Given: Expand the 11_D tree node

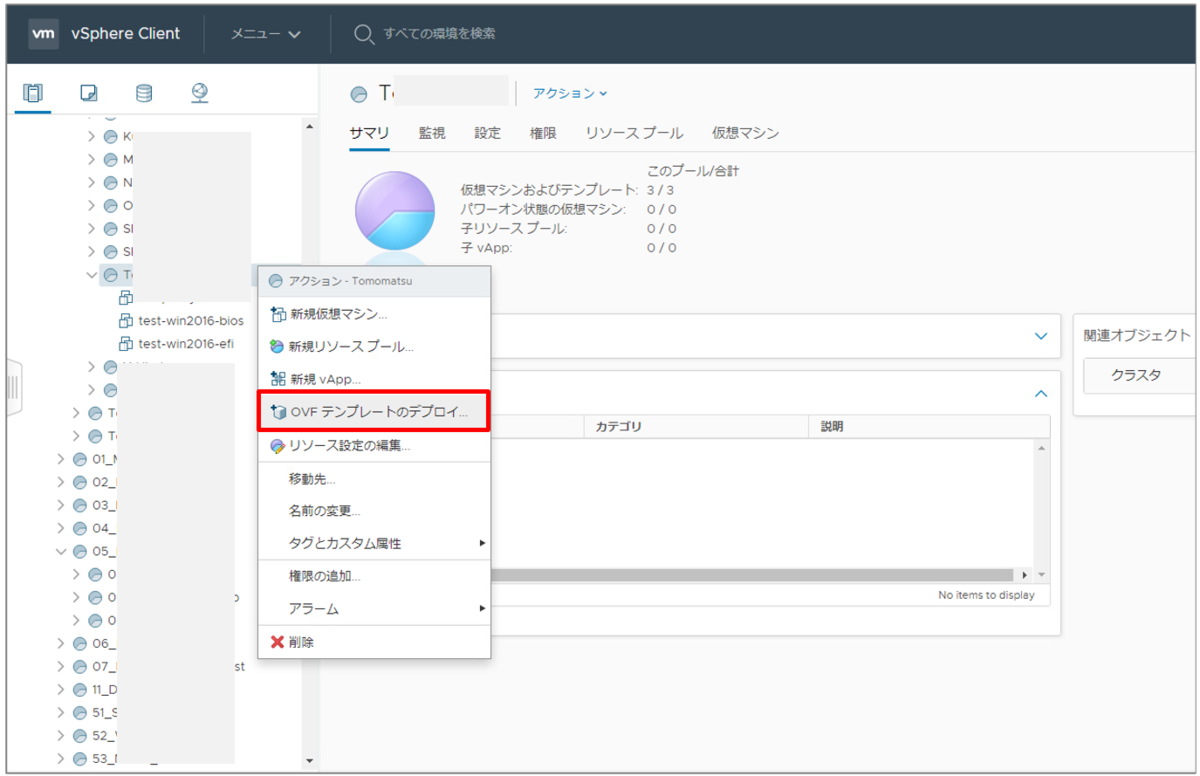Looking at the screenshot, I should click(x=62, y=690).
